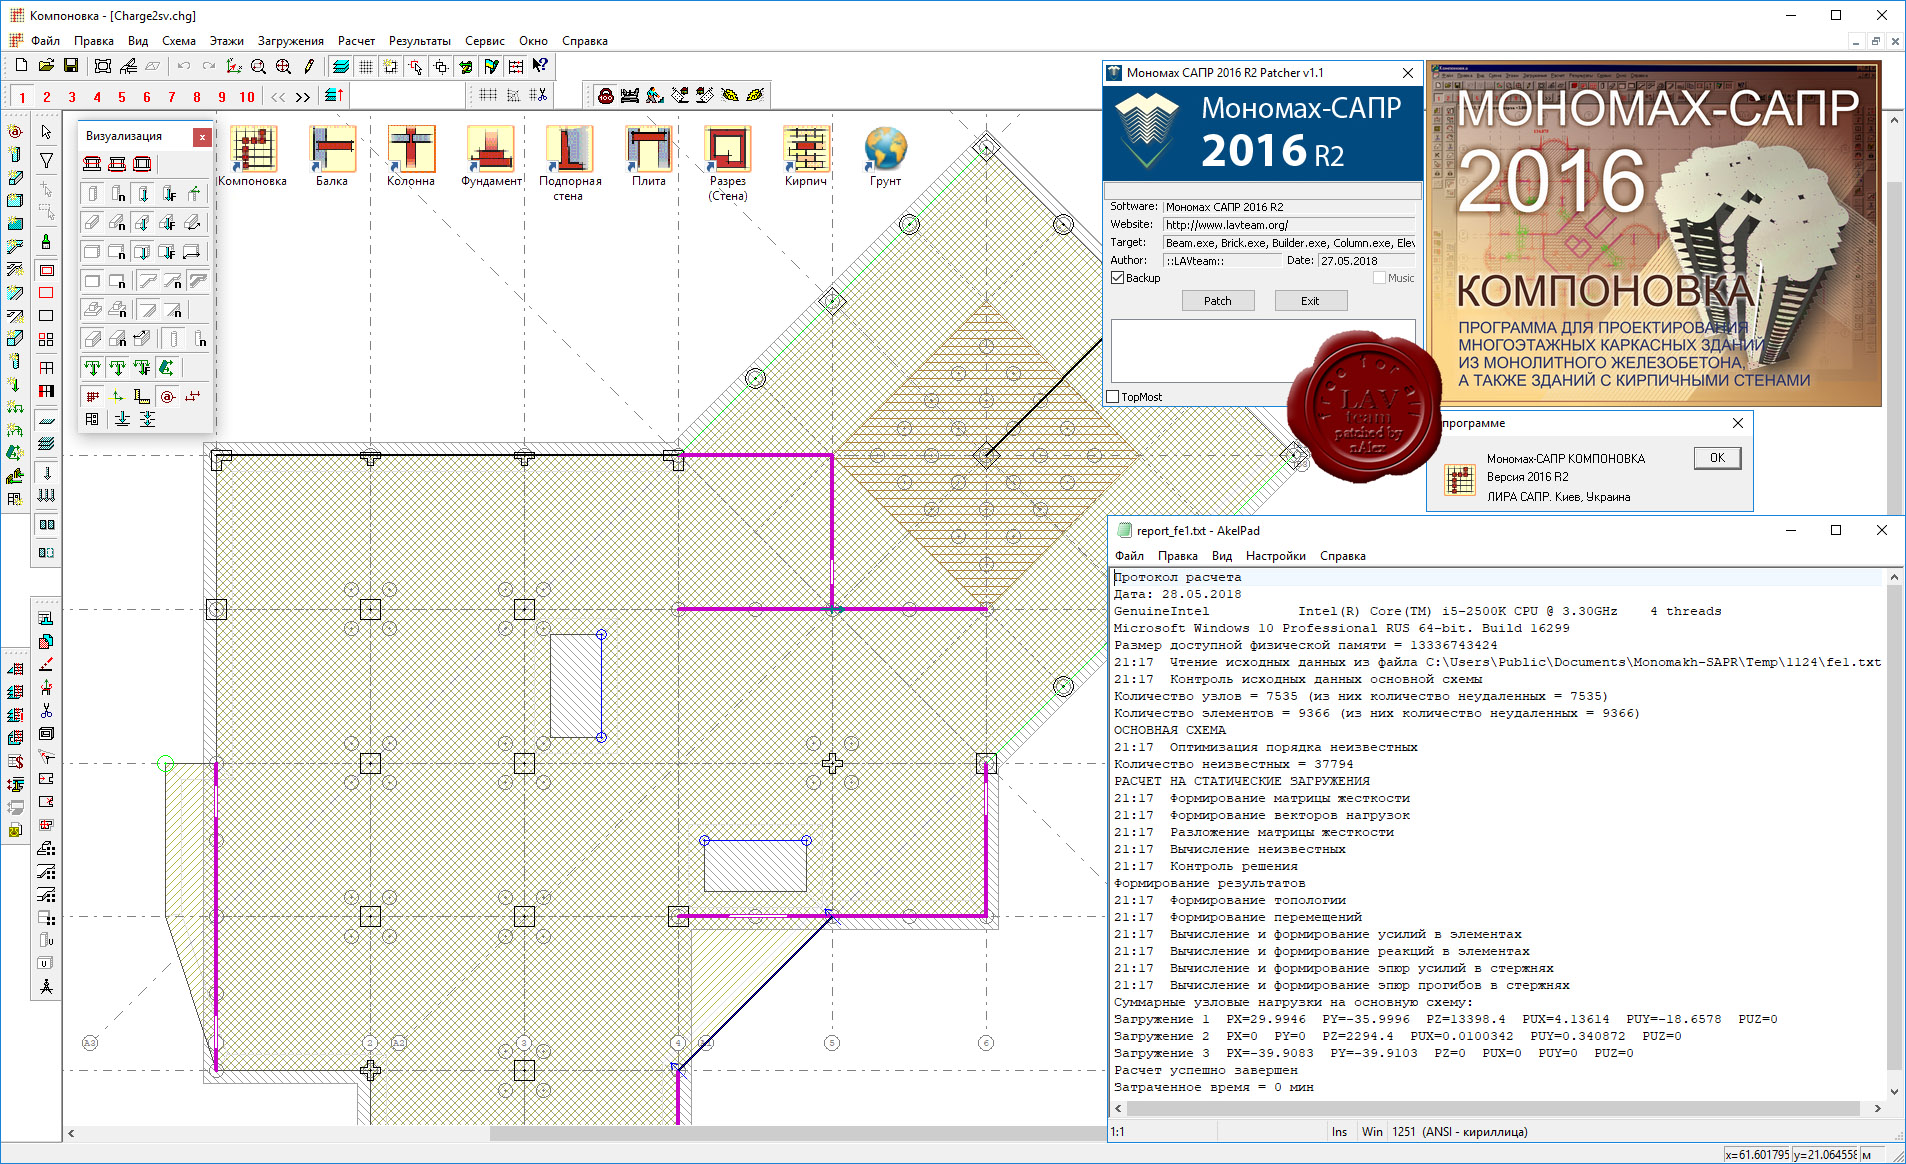Screen dimensions: 1906x1164
Task: Switch to floor 1 button
Action: coord(22,97)
